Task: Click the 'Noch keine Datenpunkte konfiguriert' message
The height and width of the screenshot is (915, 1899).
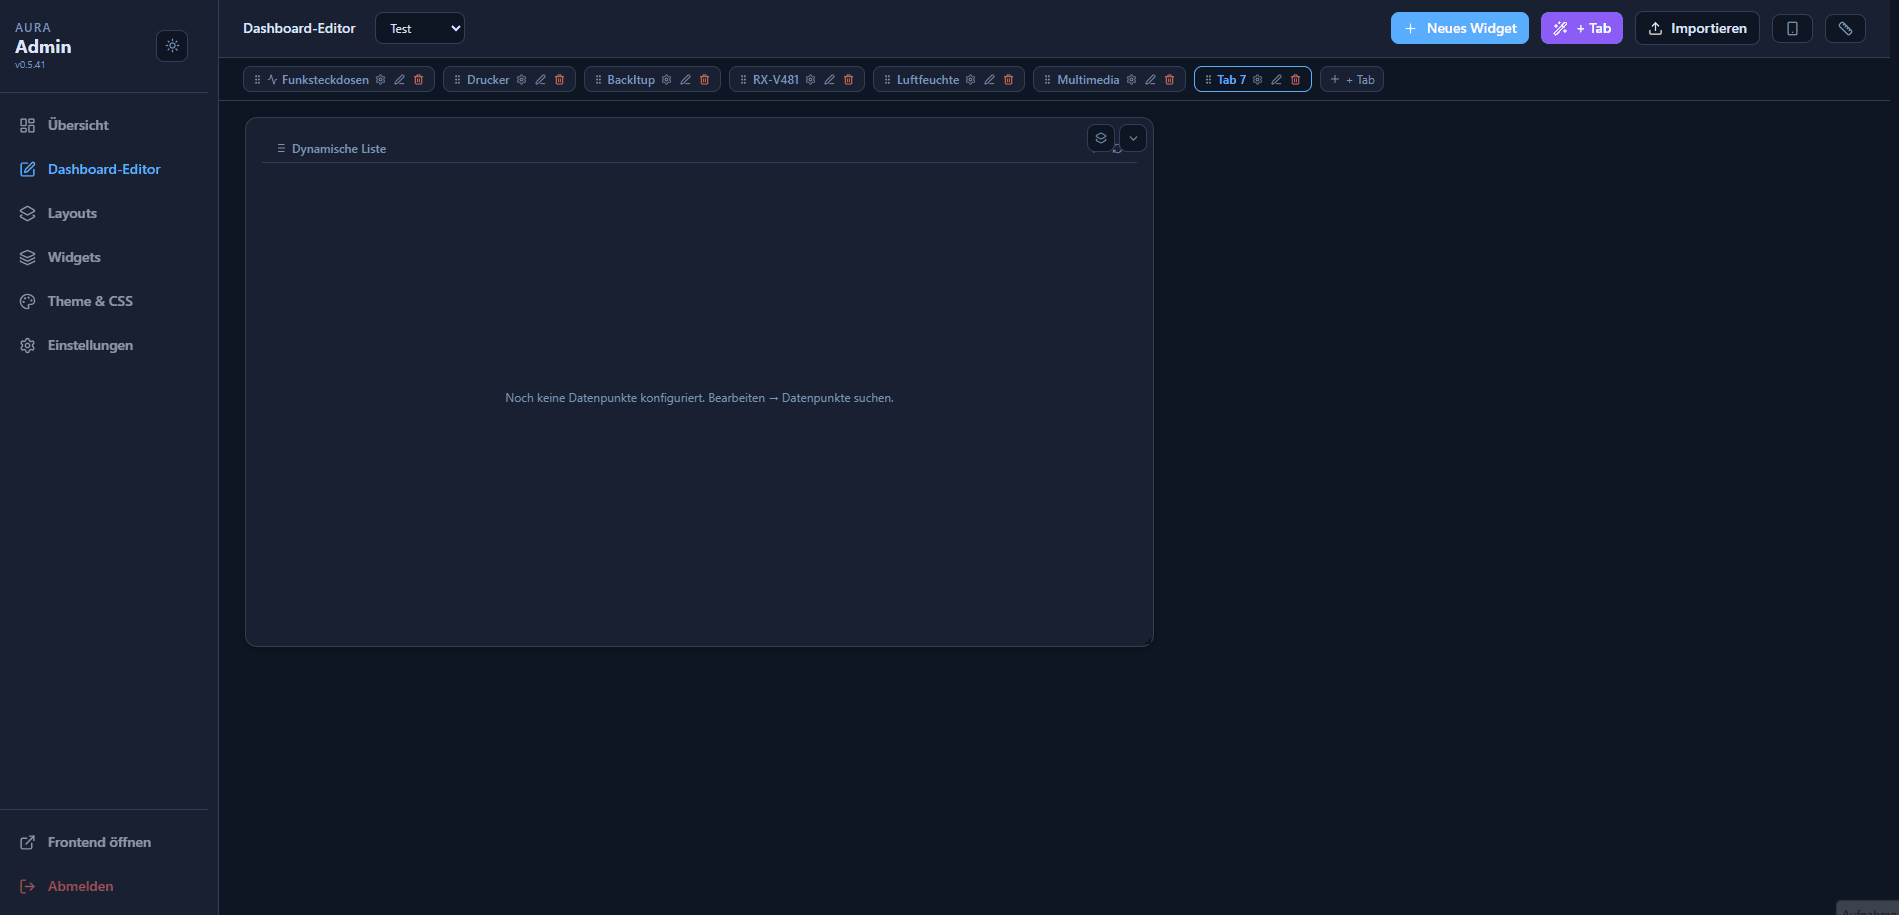Action: pos(699,398)
